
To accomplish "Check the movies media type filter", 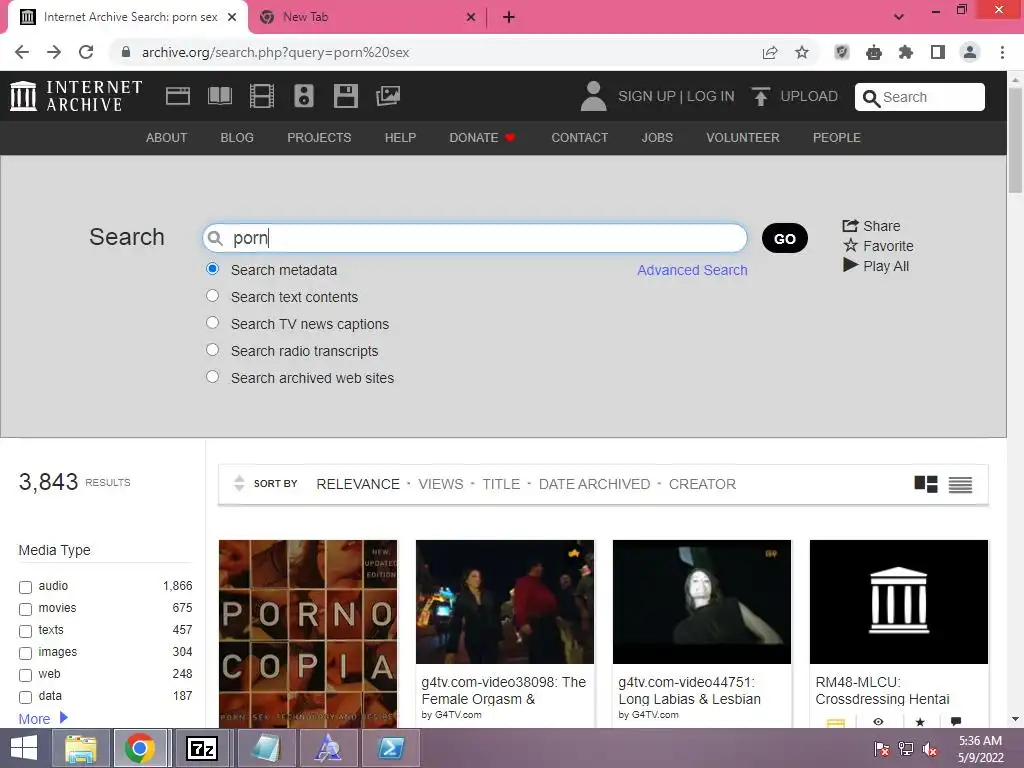I will (x=25, y=609).
